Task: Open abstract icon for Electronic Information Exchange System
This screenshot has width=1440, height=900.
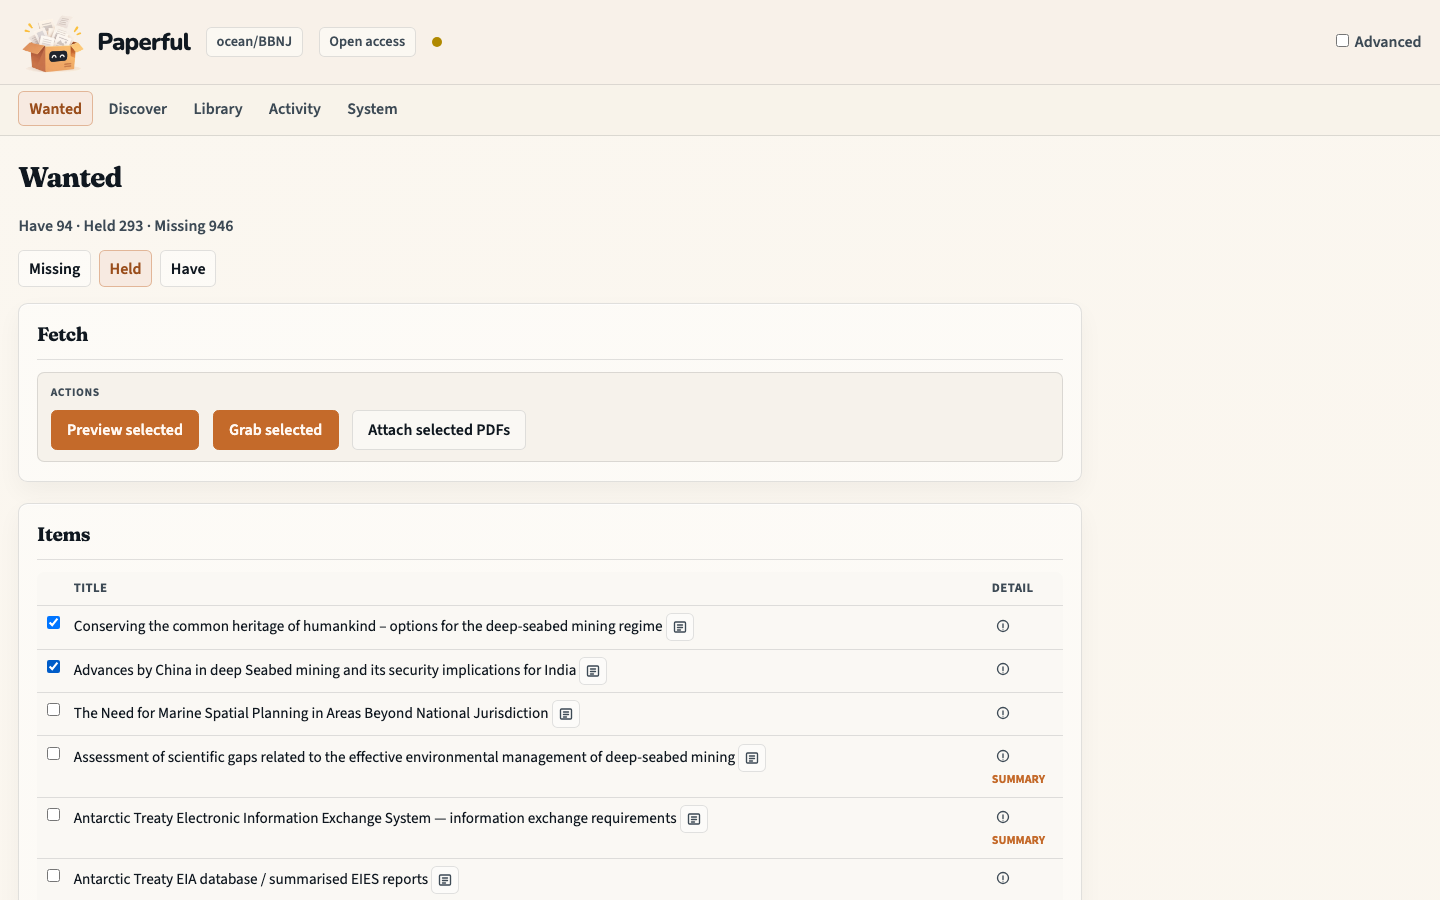Action: click(694, 819)
